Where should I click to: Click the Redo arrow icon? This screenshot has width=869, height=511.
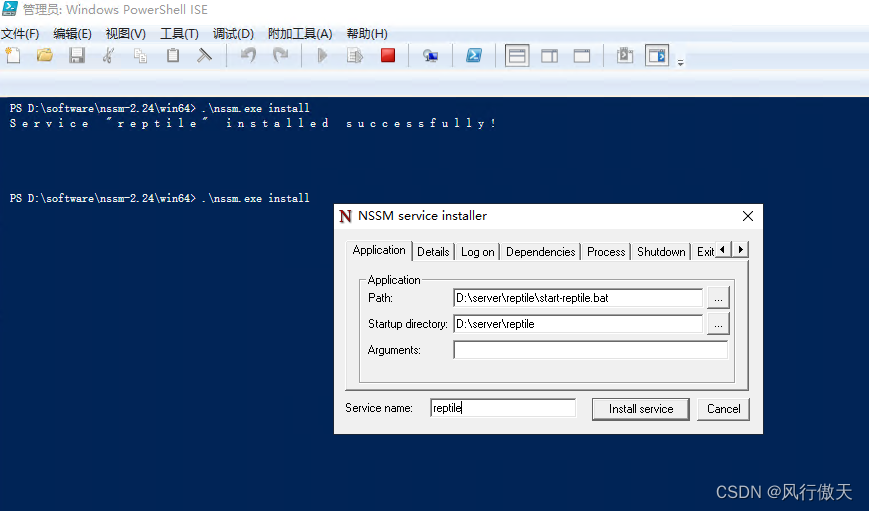280,55
